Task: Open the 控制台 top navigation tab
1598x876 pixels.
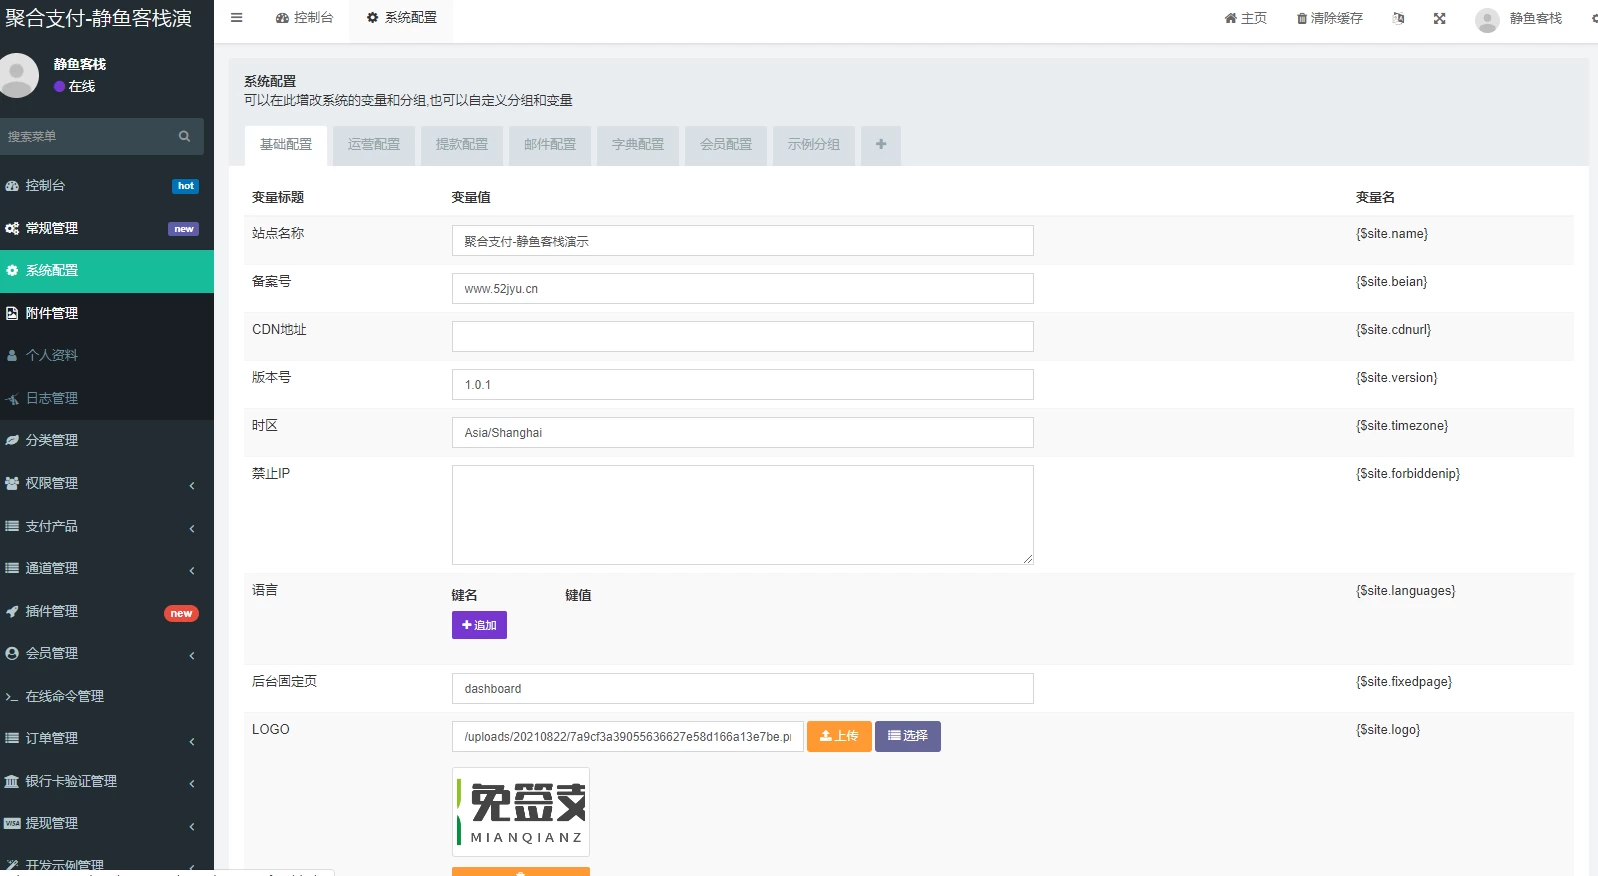Action: pyautogui.click(x=304, y=18)
